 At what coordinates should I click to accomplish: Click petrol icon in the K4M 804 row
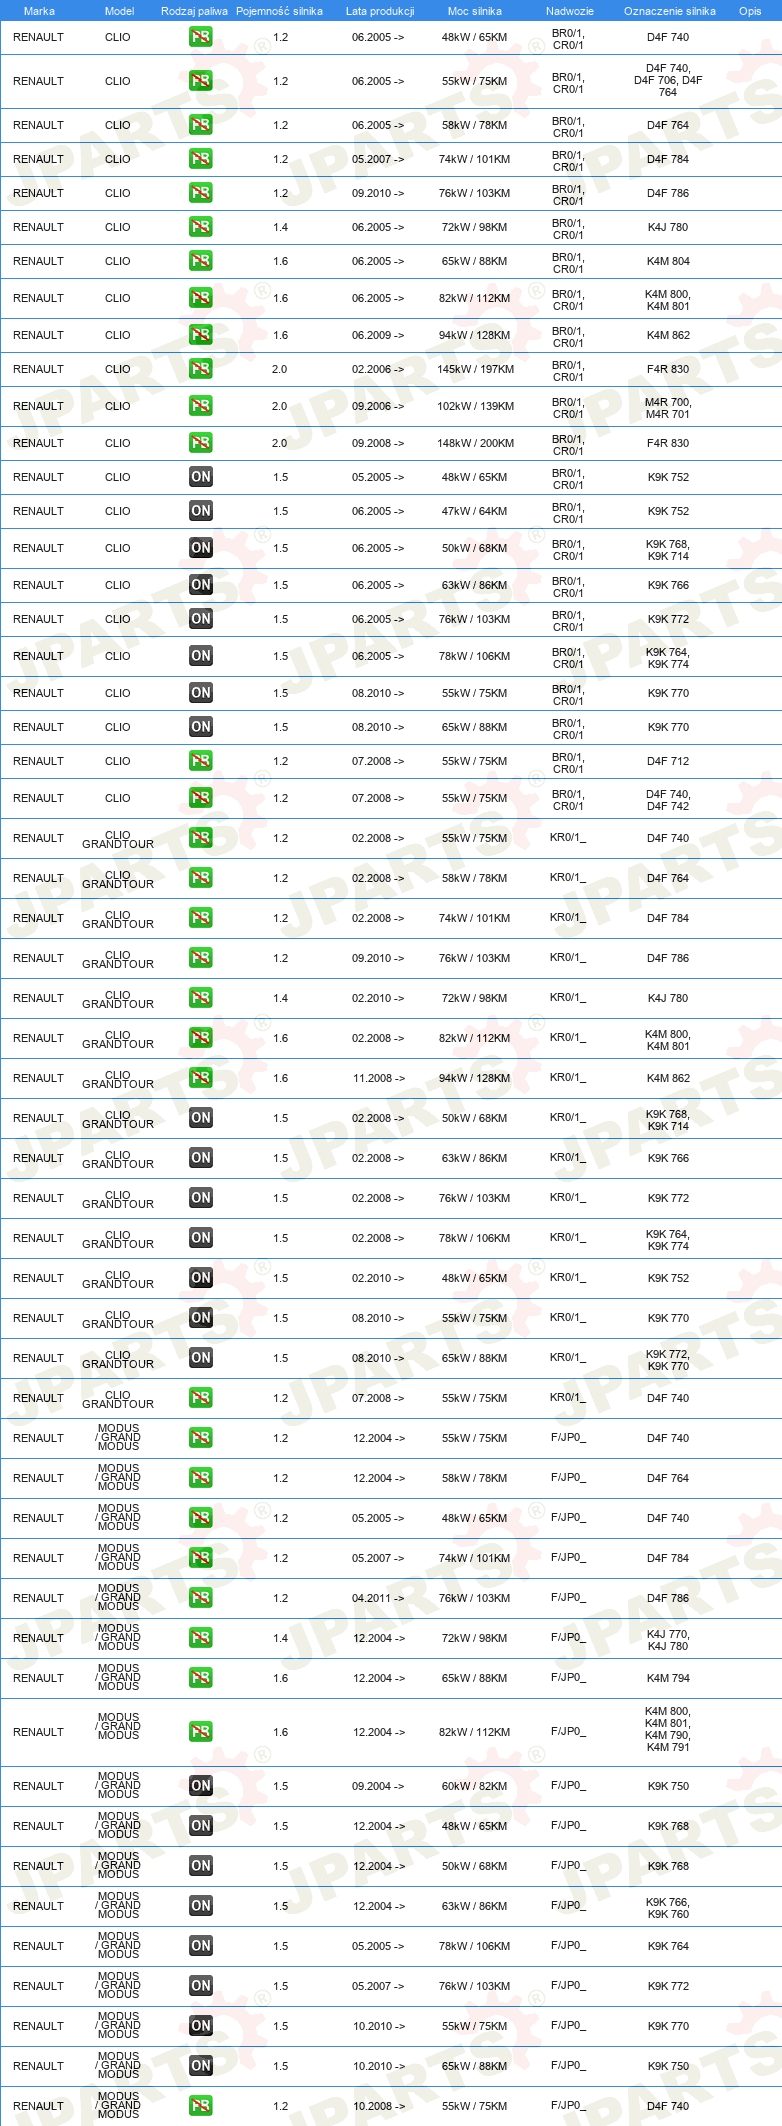point(200,261)
